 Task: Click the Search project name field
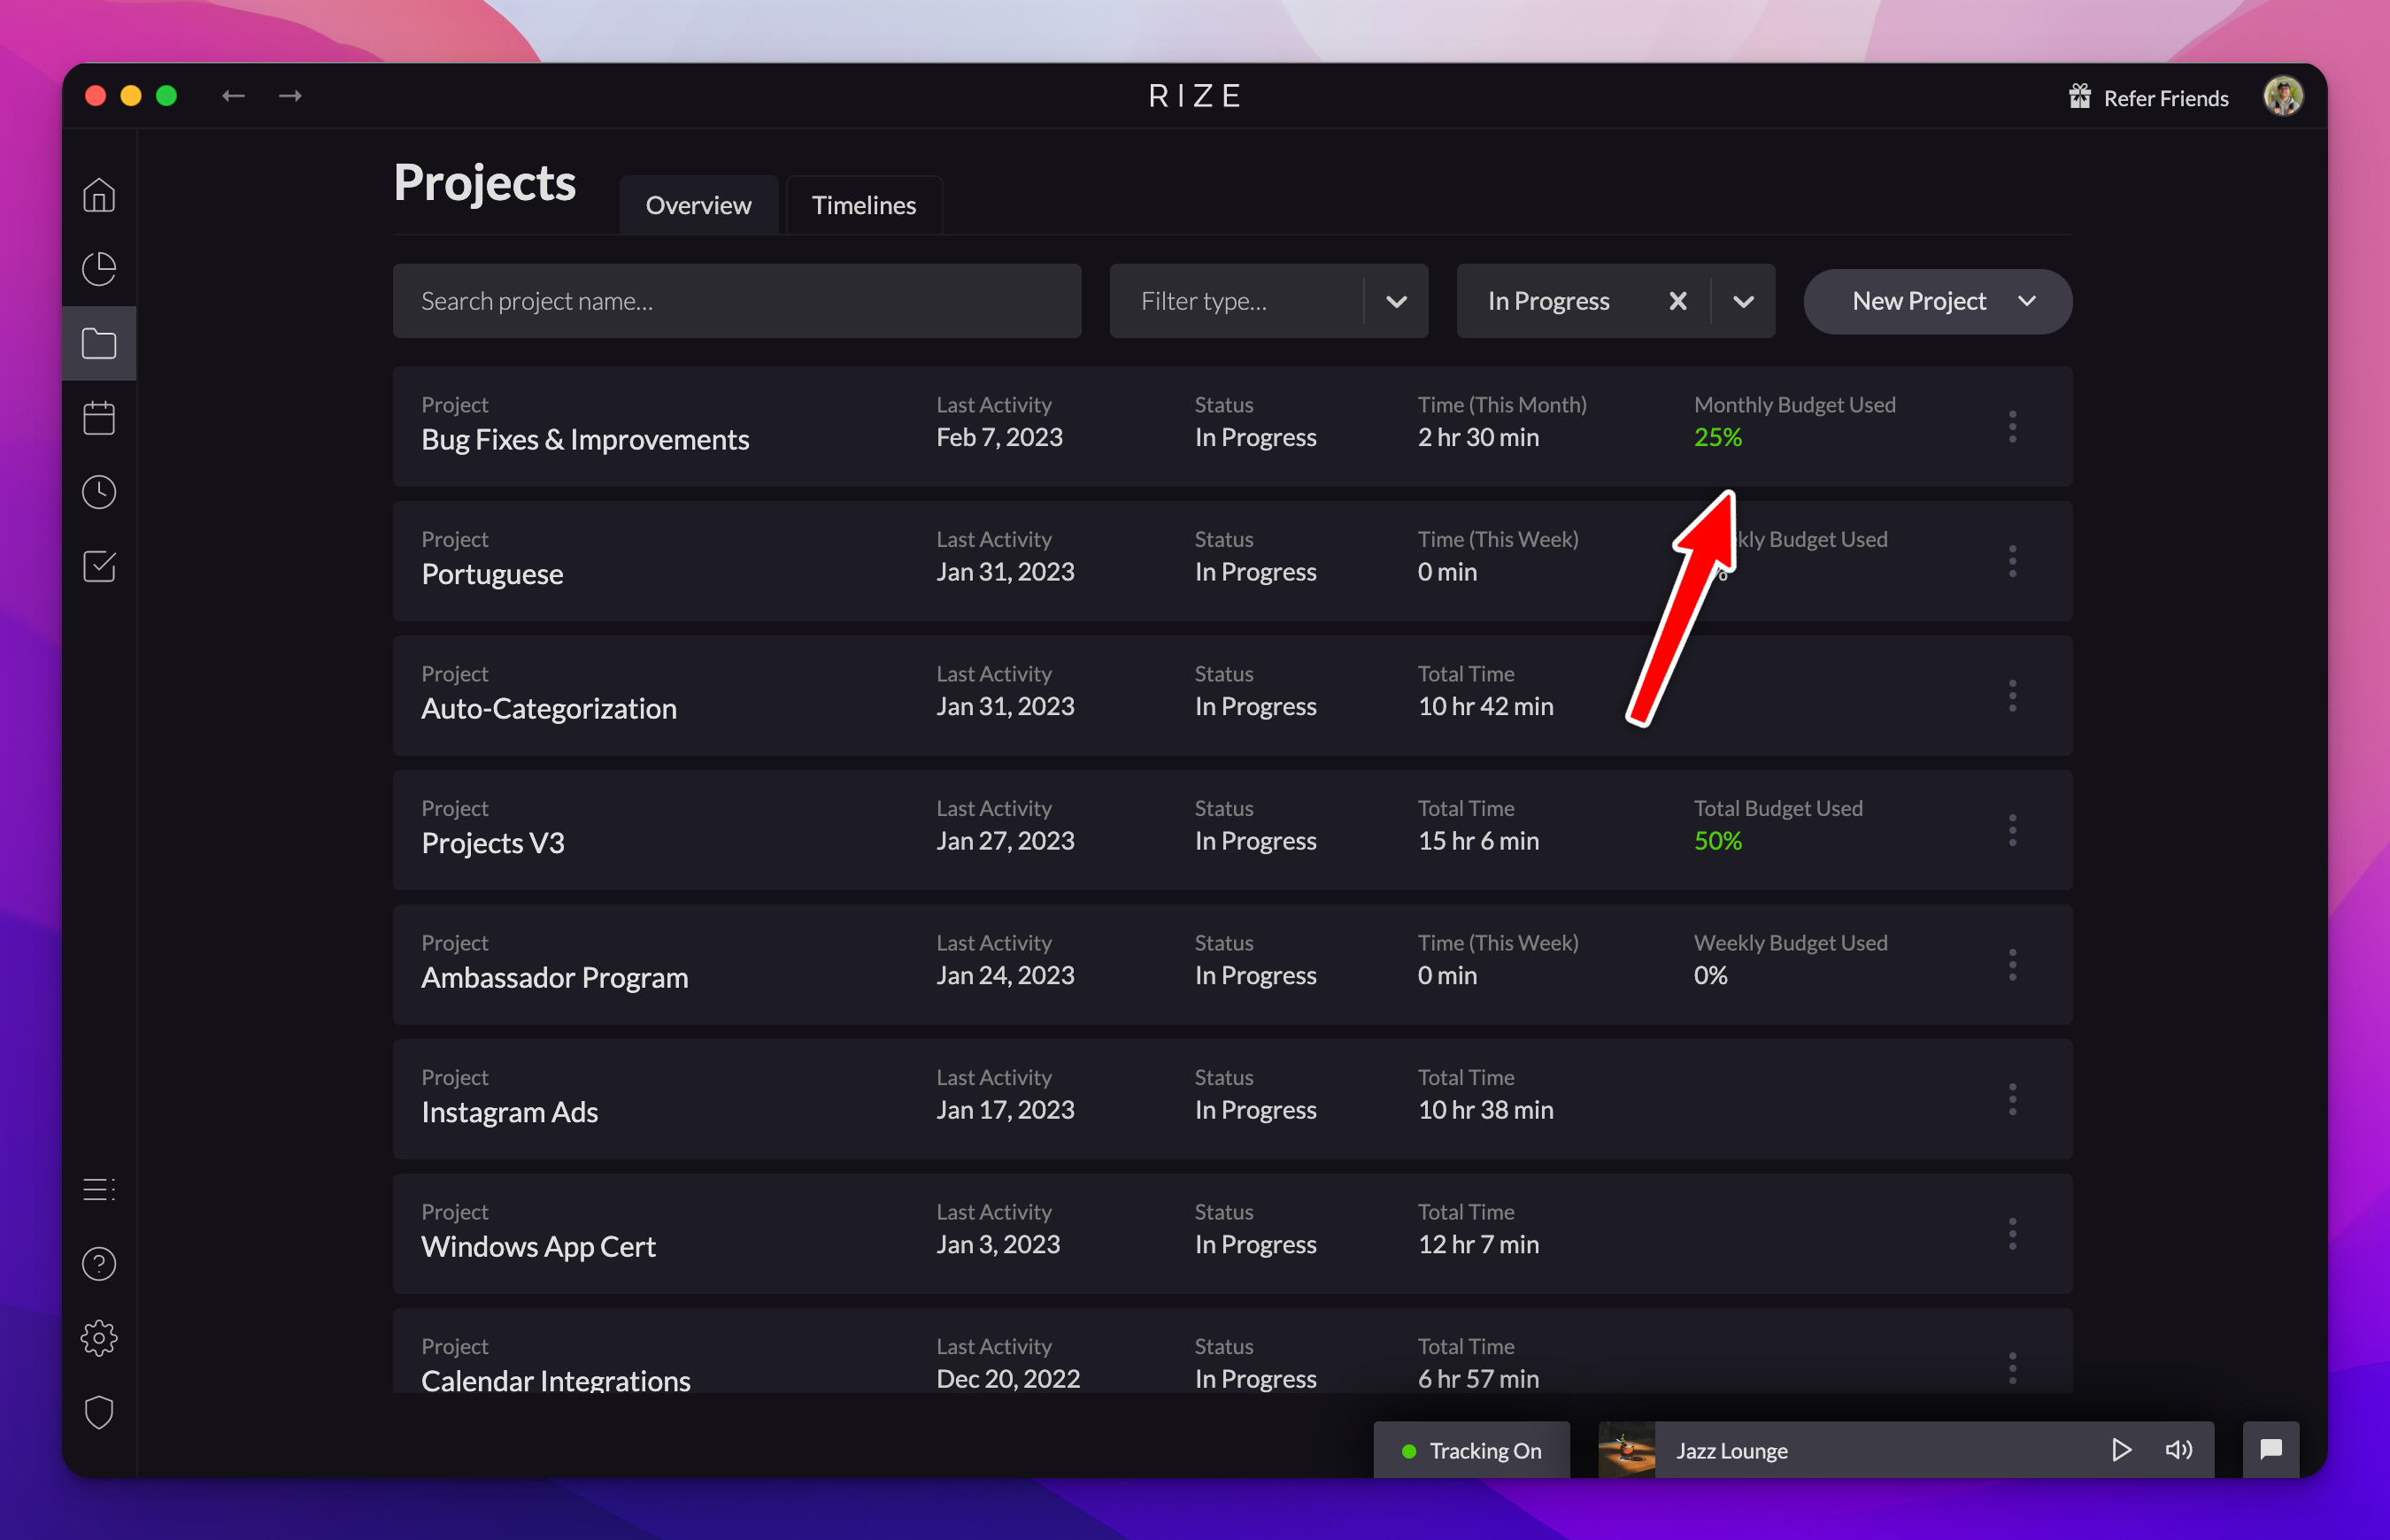[x=737, y=301]
